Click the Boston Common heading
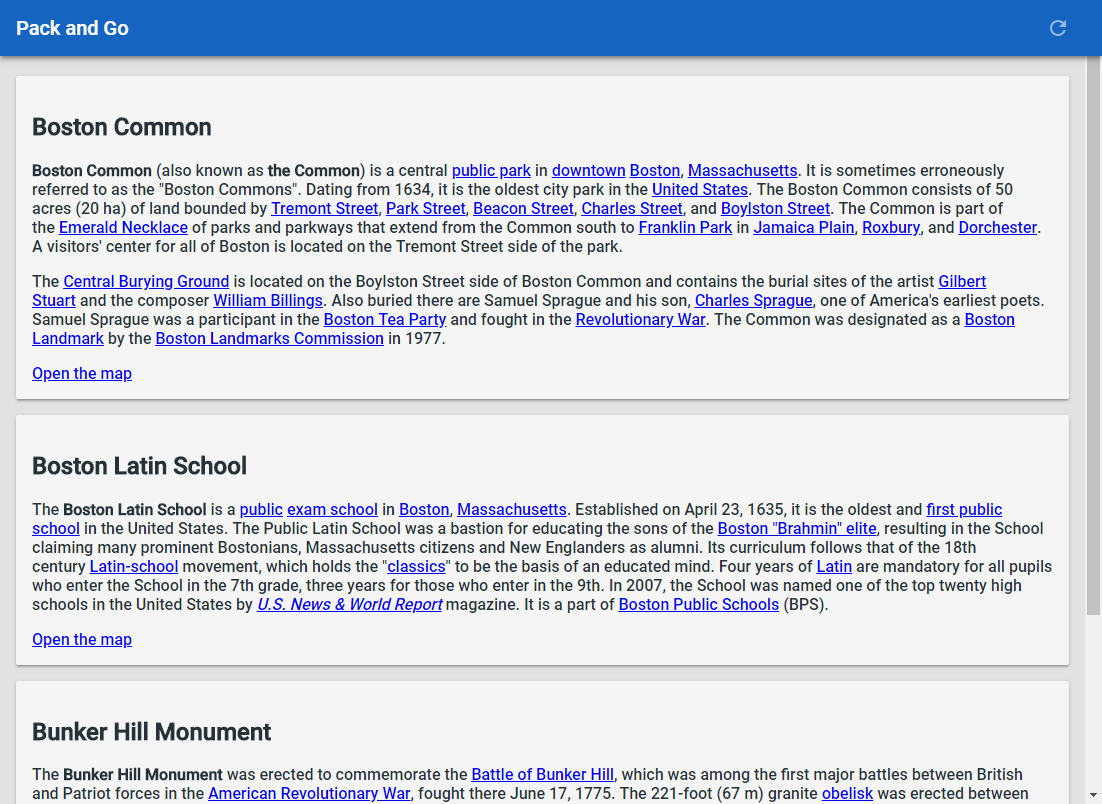Viewport: 1102px width, 804px height. pyautogui.click(x=122, y=127)
